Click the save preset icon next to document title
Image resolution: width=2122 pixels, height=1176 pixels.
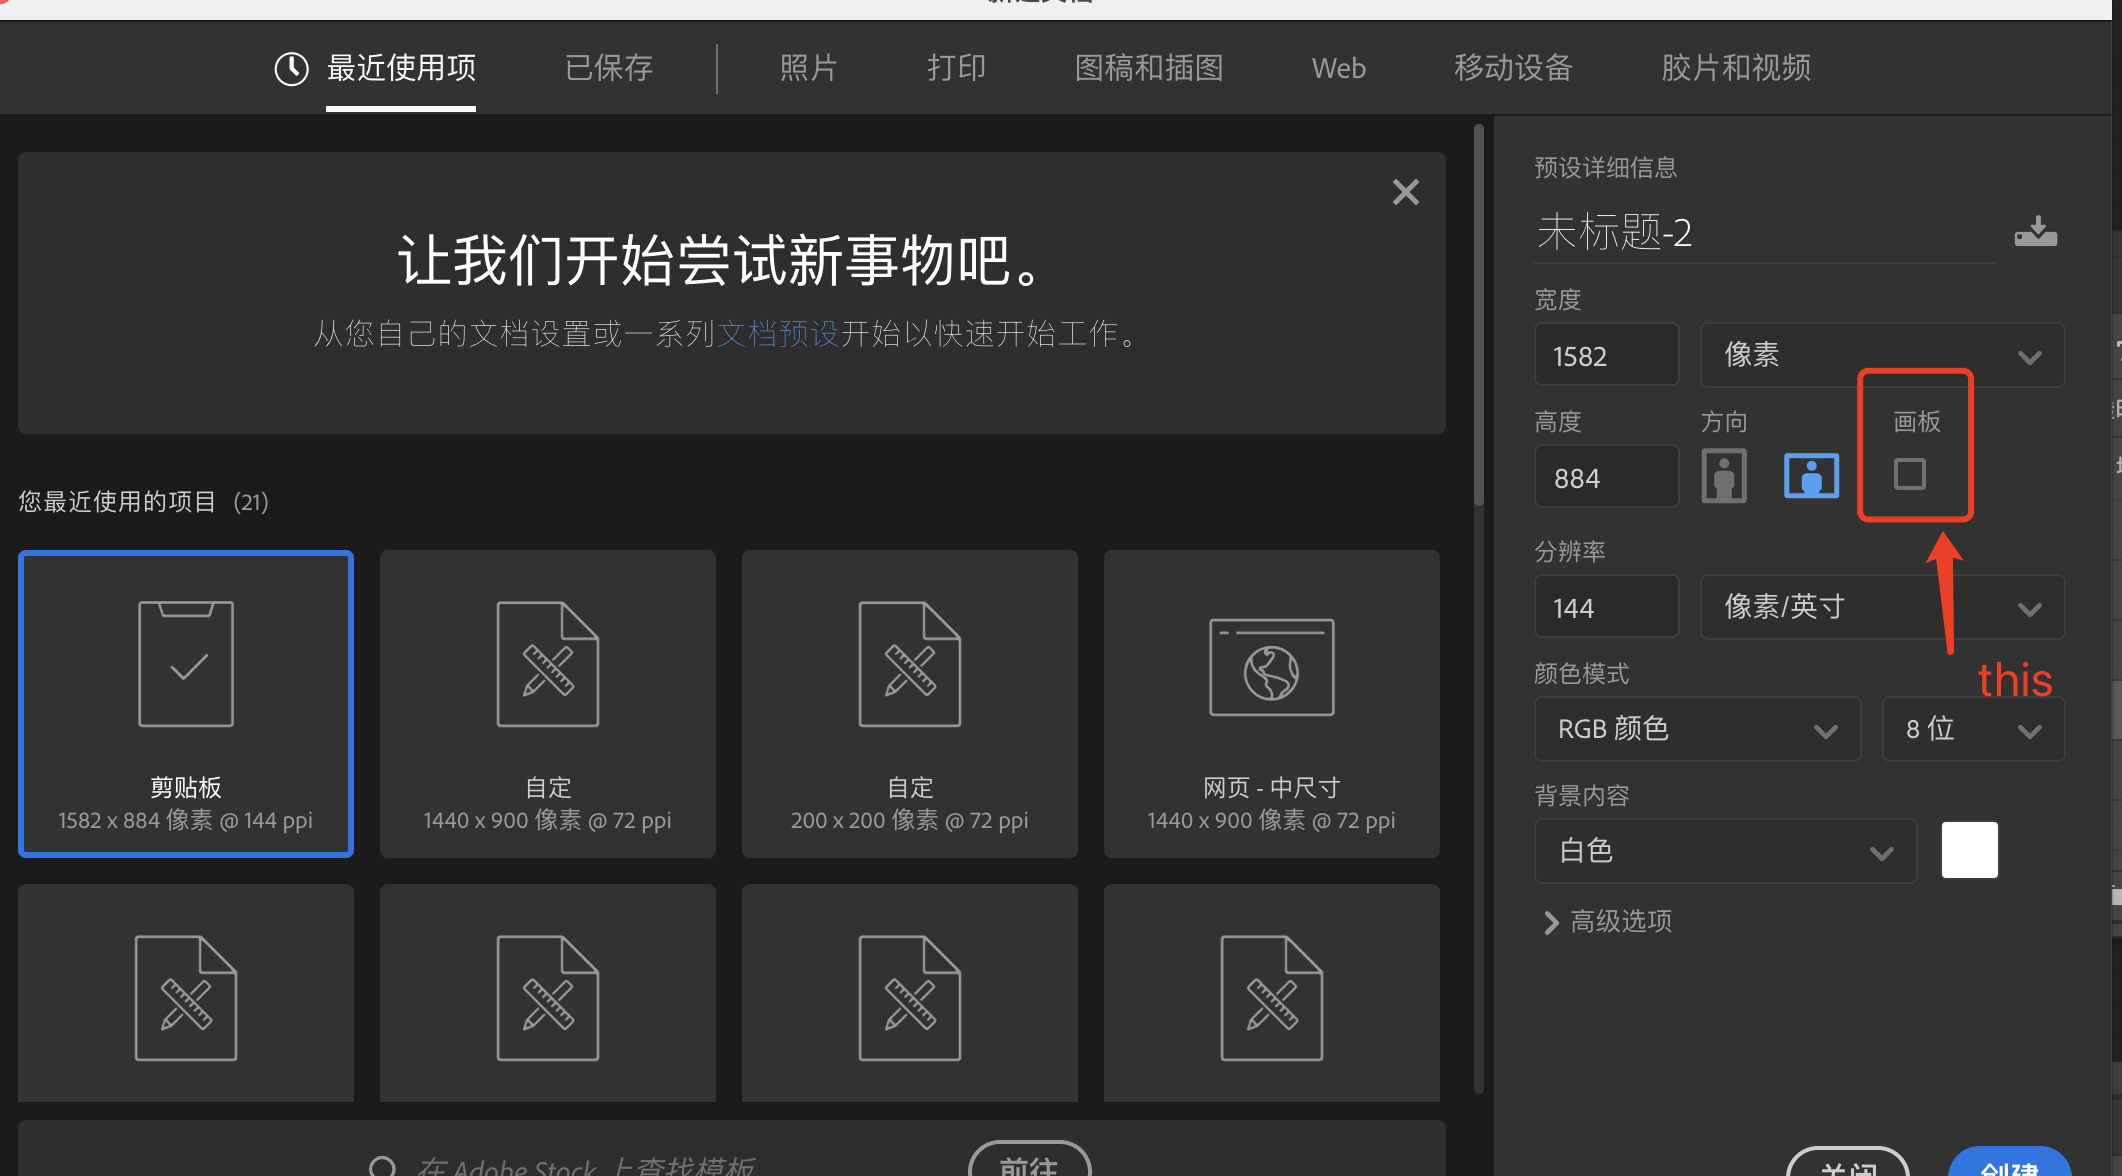click(2035, 231)
